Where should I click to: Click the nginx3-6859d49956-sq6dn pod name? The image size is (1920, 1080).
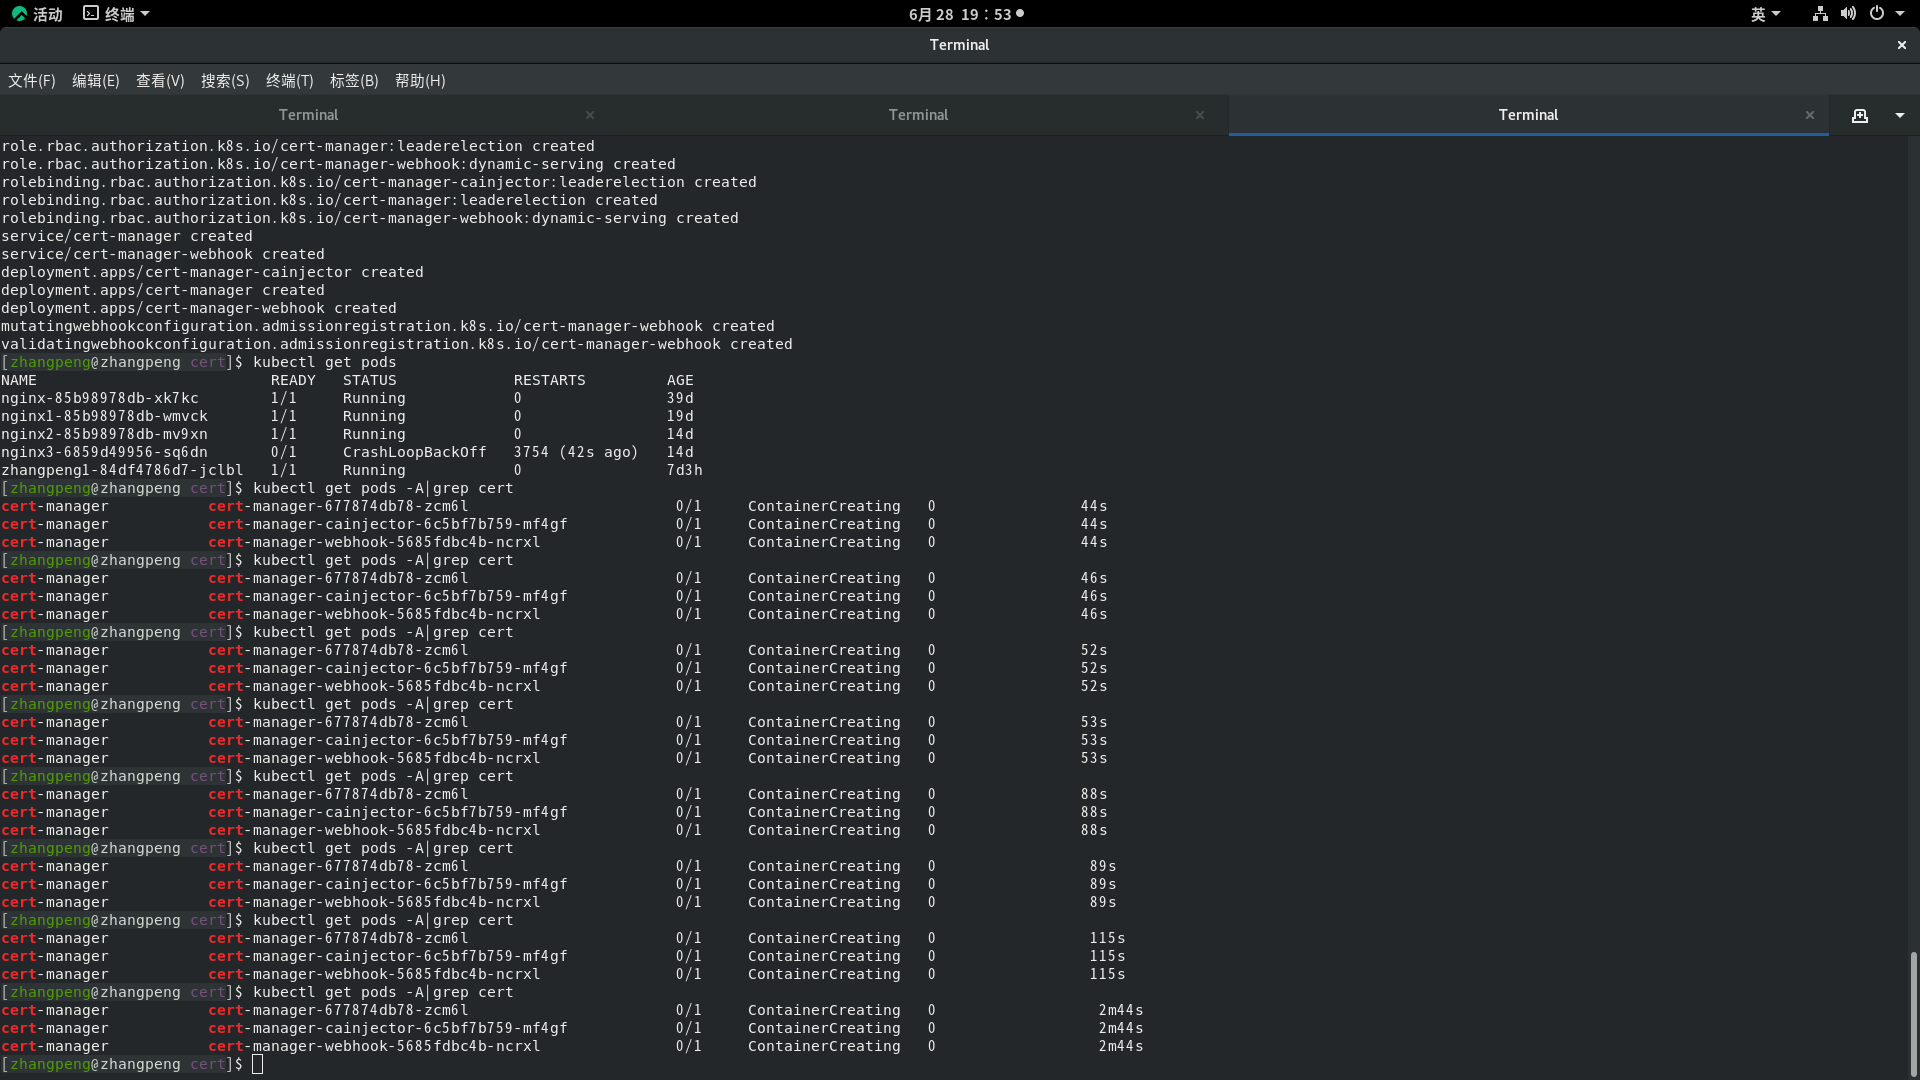104,452
